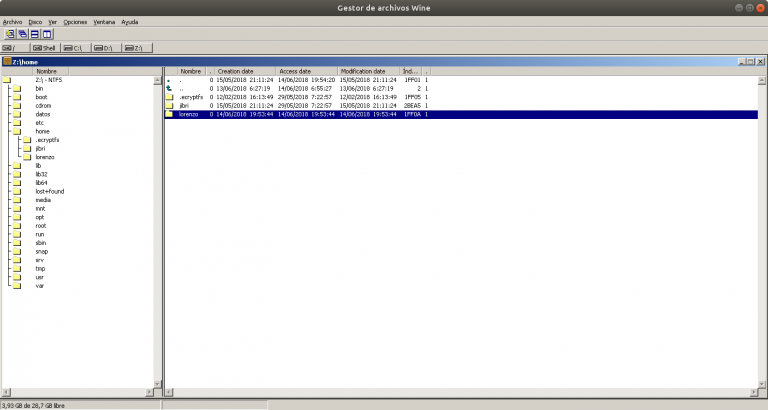Switch to the D:\ drive button
This screenshot has height=410, width=768.
coord(103,47)
